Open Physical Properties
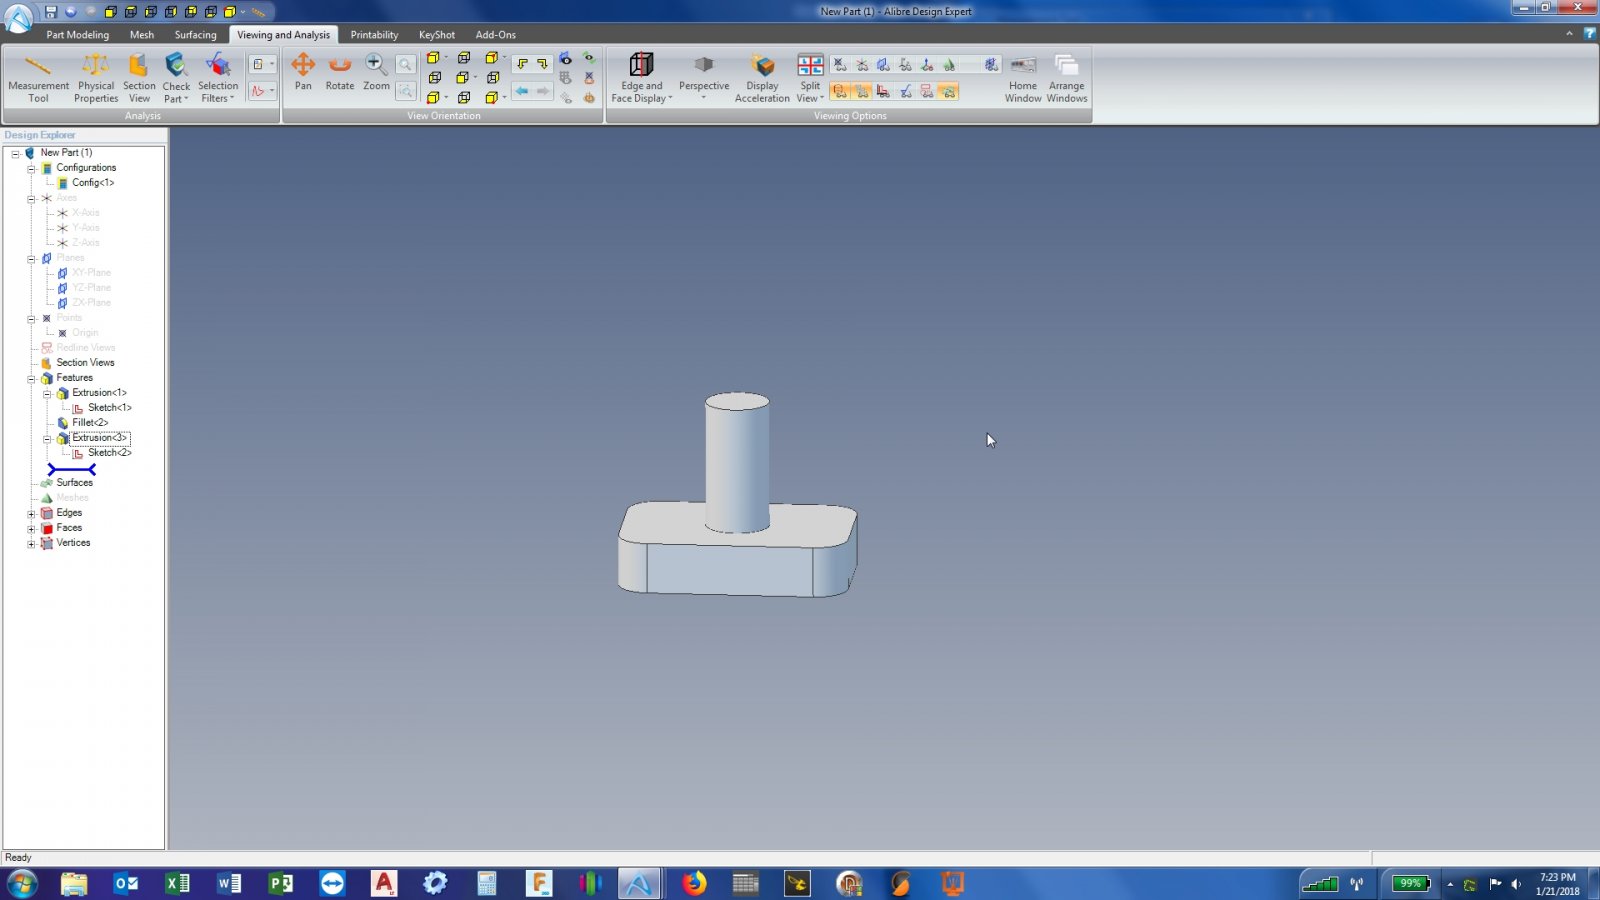Viewport: 1600px width, 900px height. click(x=96, y=78)
